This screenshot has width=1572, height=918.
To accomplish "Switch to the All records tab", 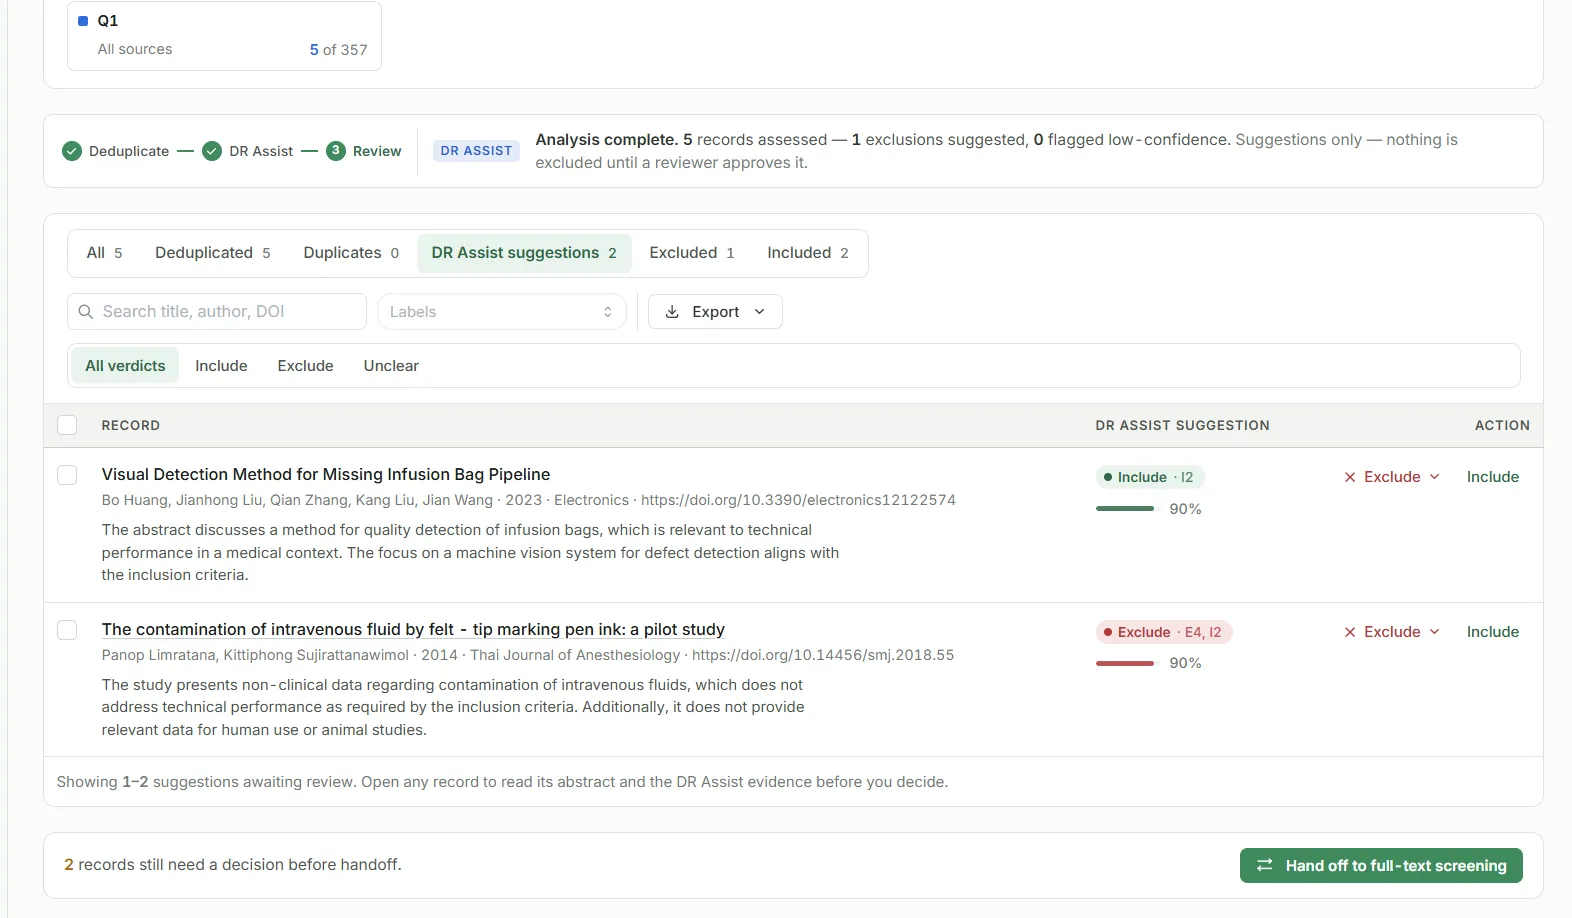I will [x=105, y=253].
